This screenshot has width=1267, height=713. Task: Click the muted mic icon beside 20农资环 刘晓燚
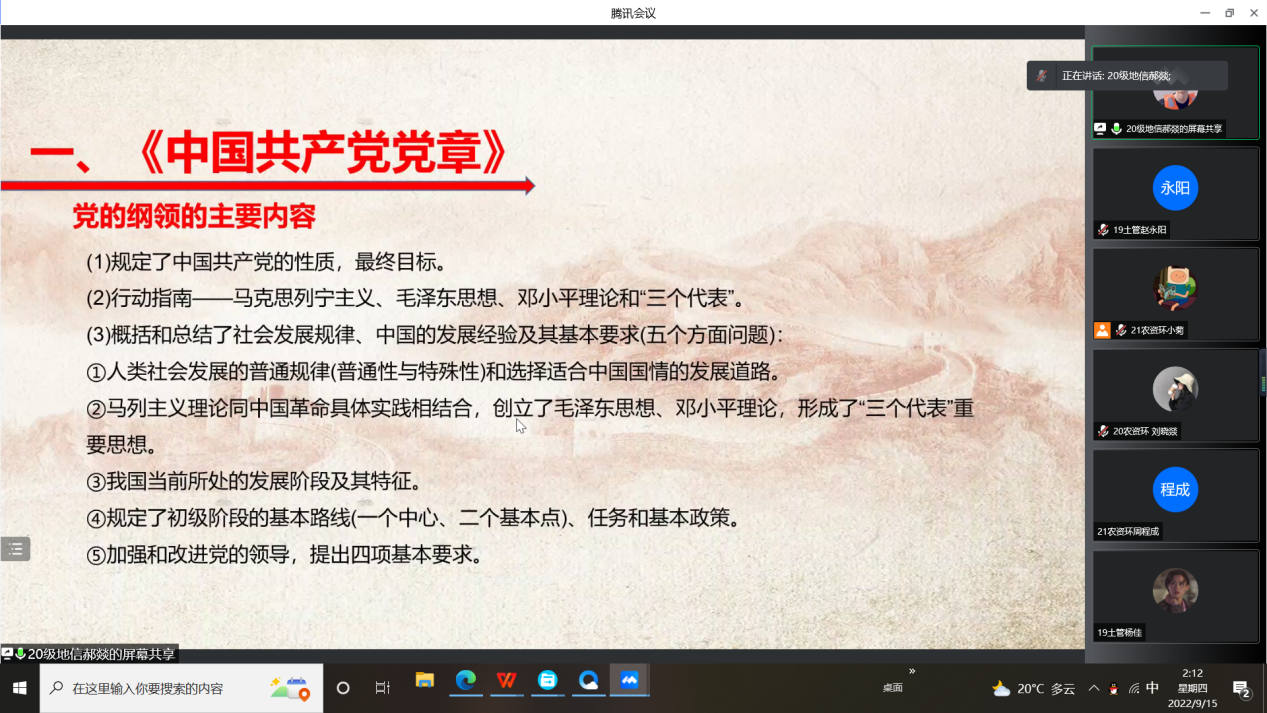[1102, 431]
